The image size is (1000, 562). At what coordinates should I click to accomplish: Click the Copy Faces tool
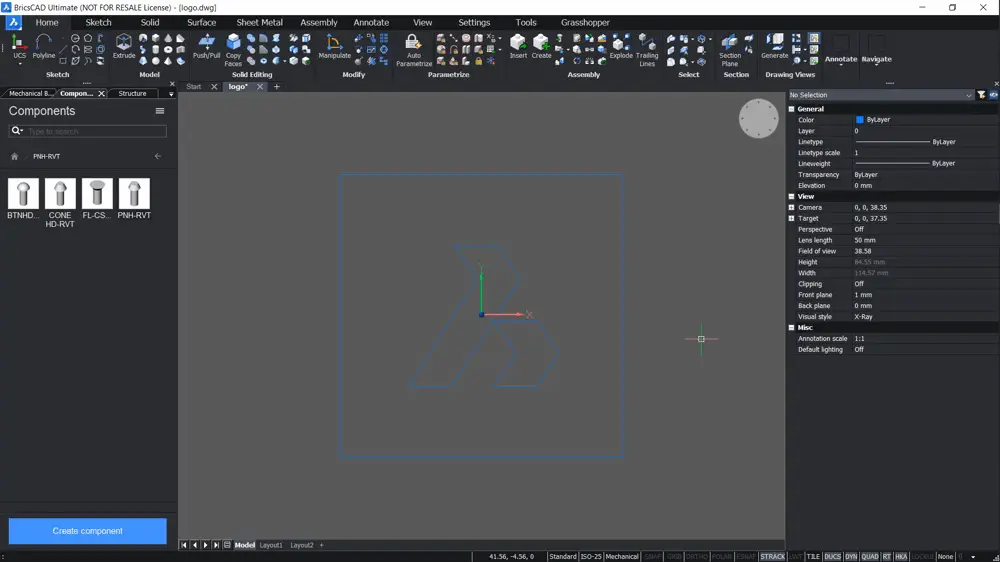coord(233,50)
